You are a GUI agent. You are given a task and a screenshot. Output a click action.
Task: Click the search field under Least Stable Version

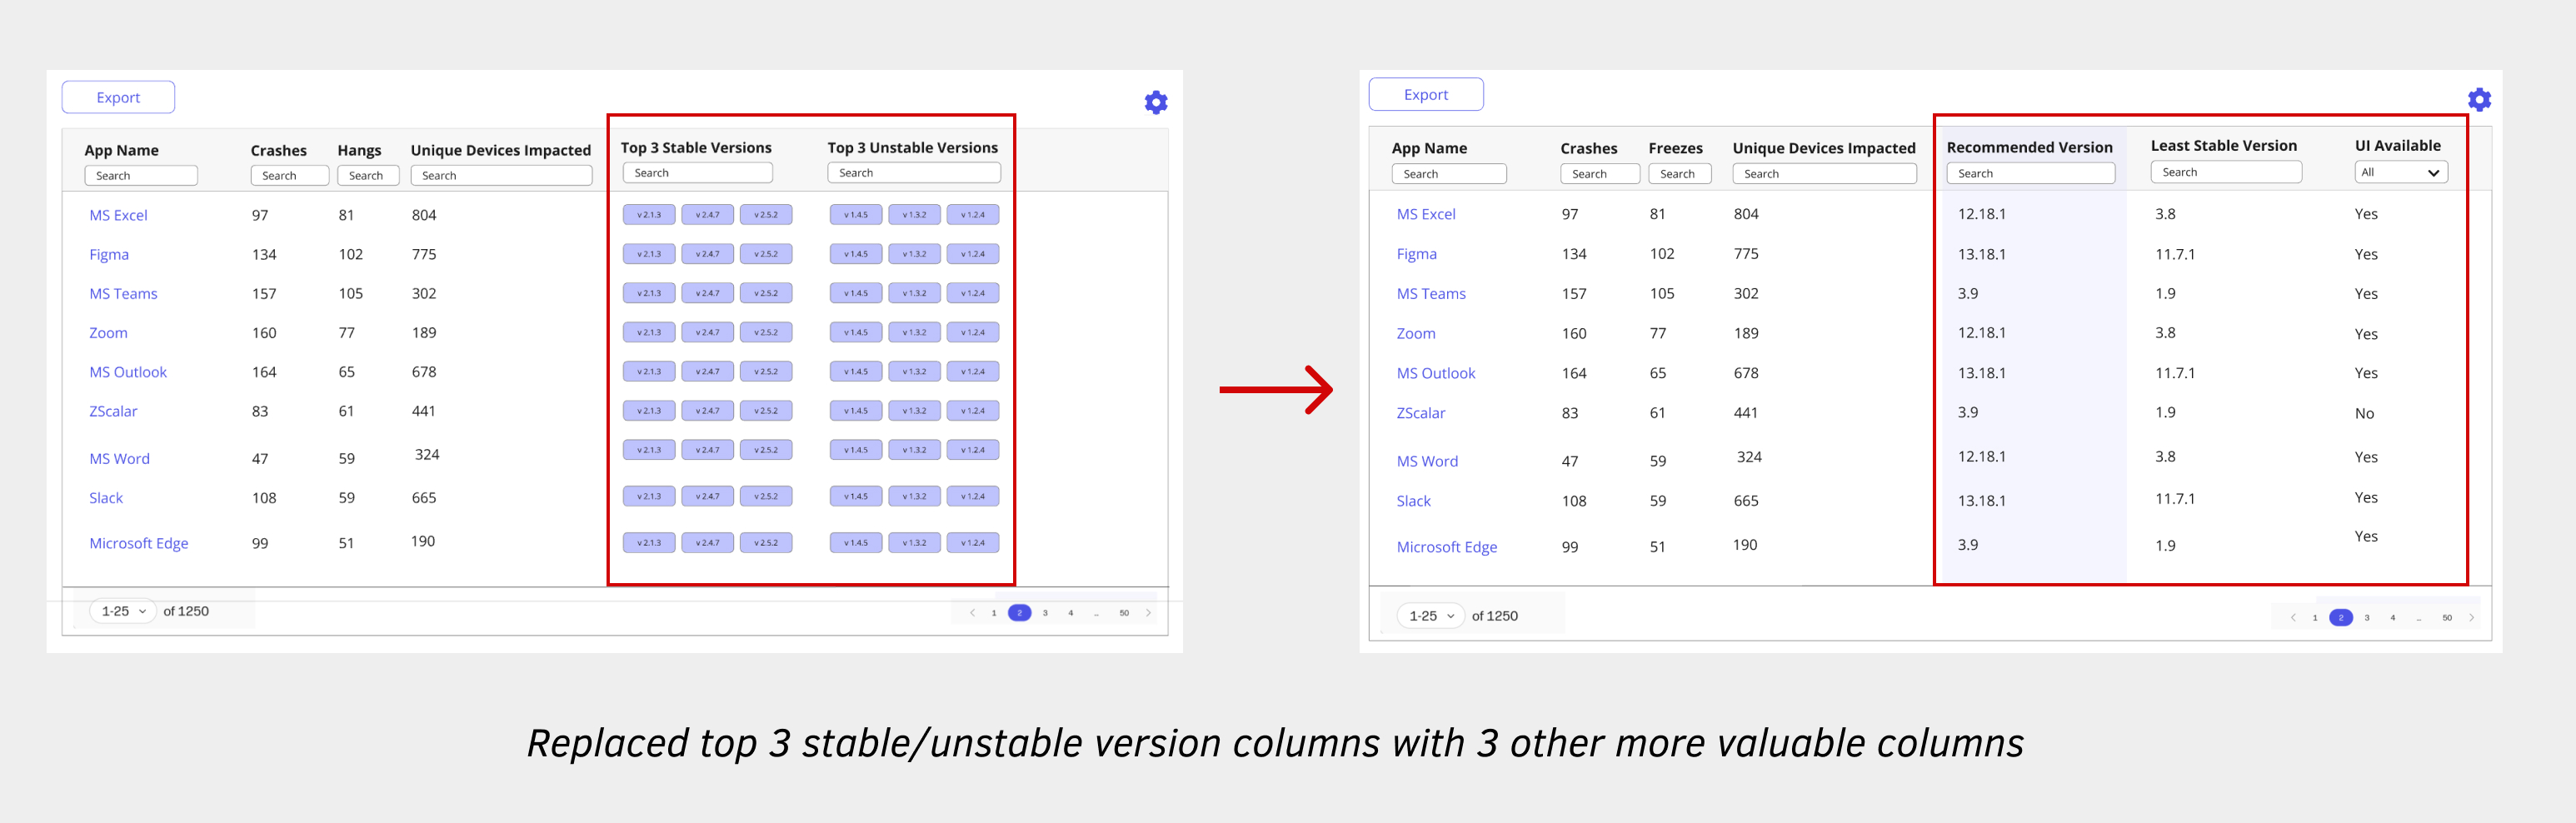(x=2225, y=173)
